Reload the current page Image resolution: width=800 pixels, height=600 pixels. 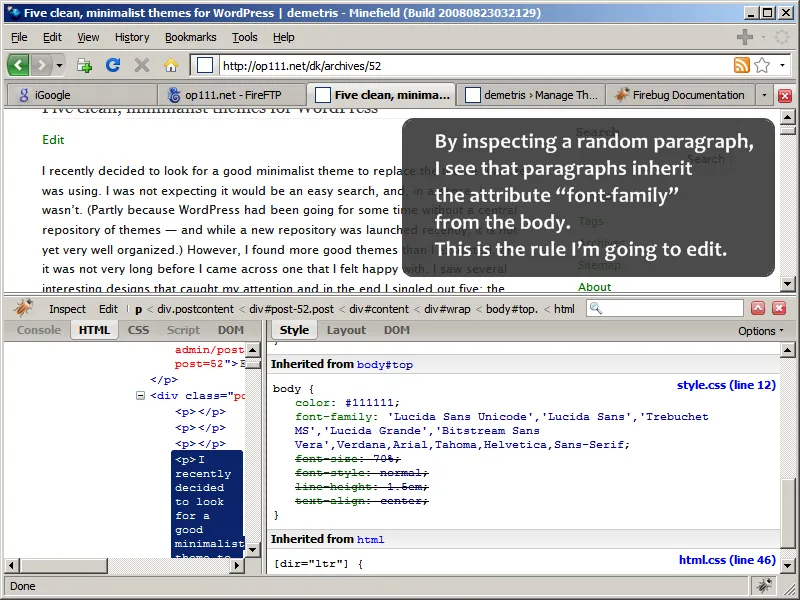[x=113, y=65]
